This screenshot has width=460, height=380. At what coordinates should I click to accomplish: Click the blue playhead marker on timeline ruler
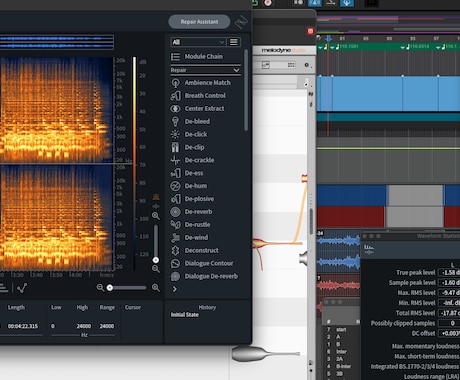tap(328, 39)
